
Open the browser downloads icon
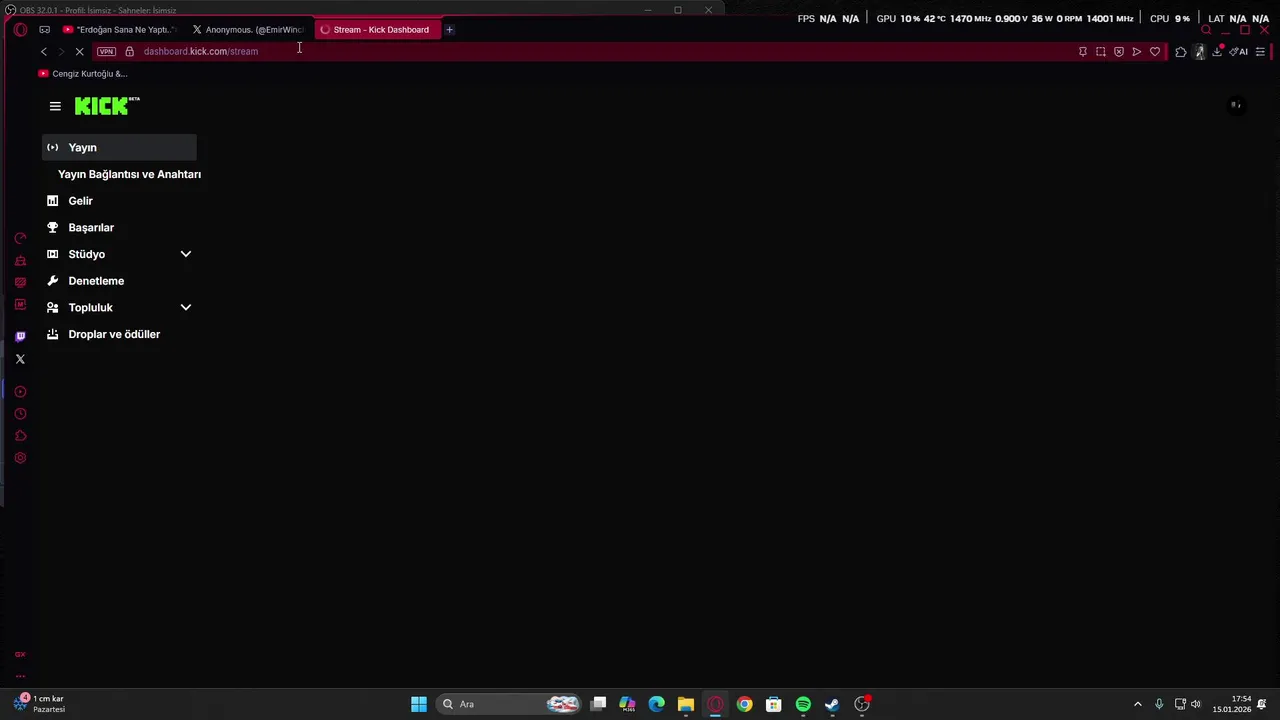point(1217,51)
